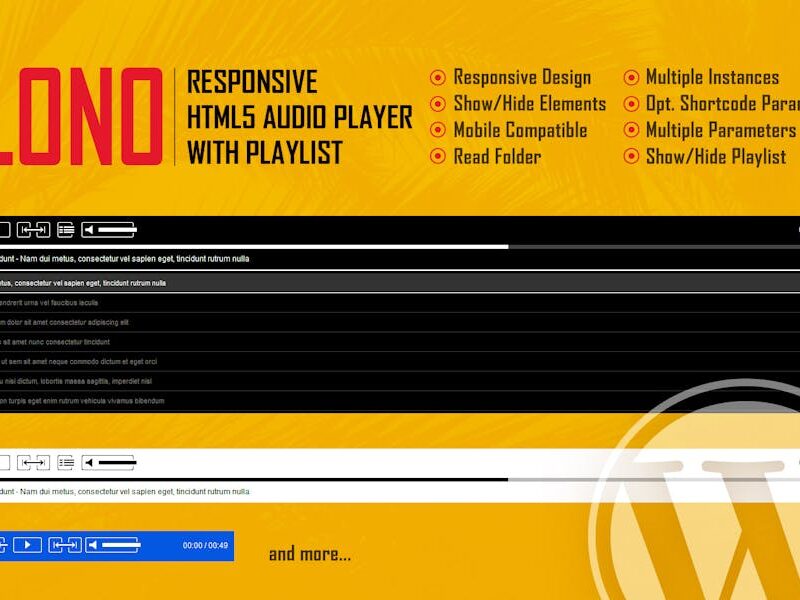Seek on the black player's progress bar
Screen dimensions: 800x600
400,247
